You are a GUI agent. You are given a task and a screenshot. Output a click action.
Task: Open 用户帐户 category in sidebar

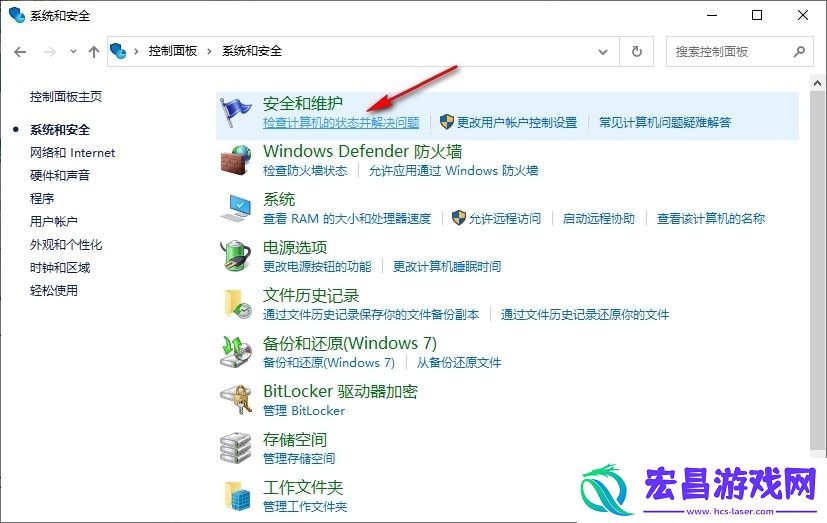point(54,221)
